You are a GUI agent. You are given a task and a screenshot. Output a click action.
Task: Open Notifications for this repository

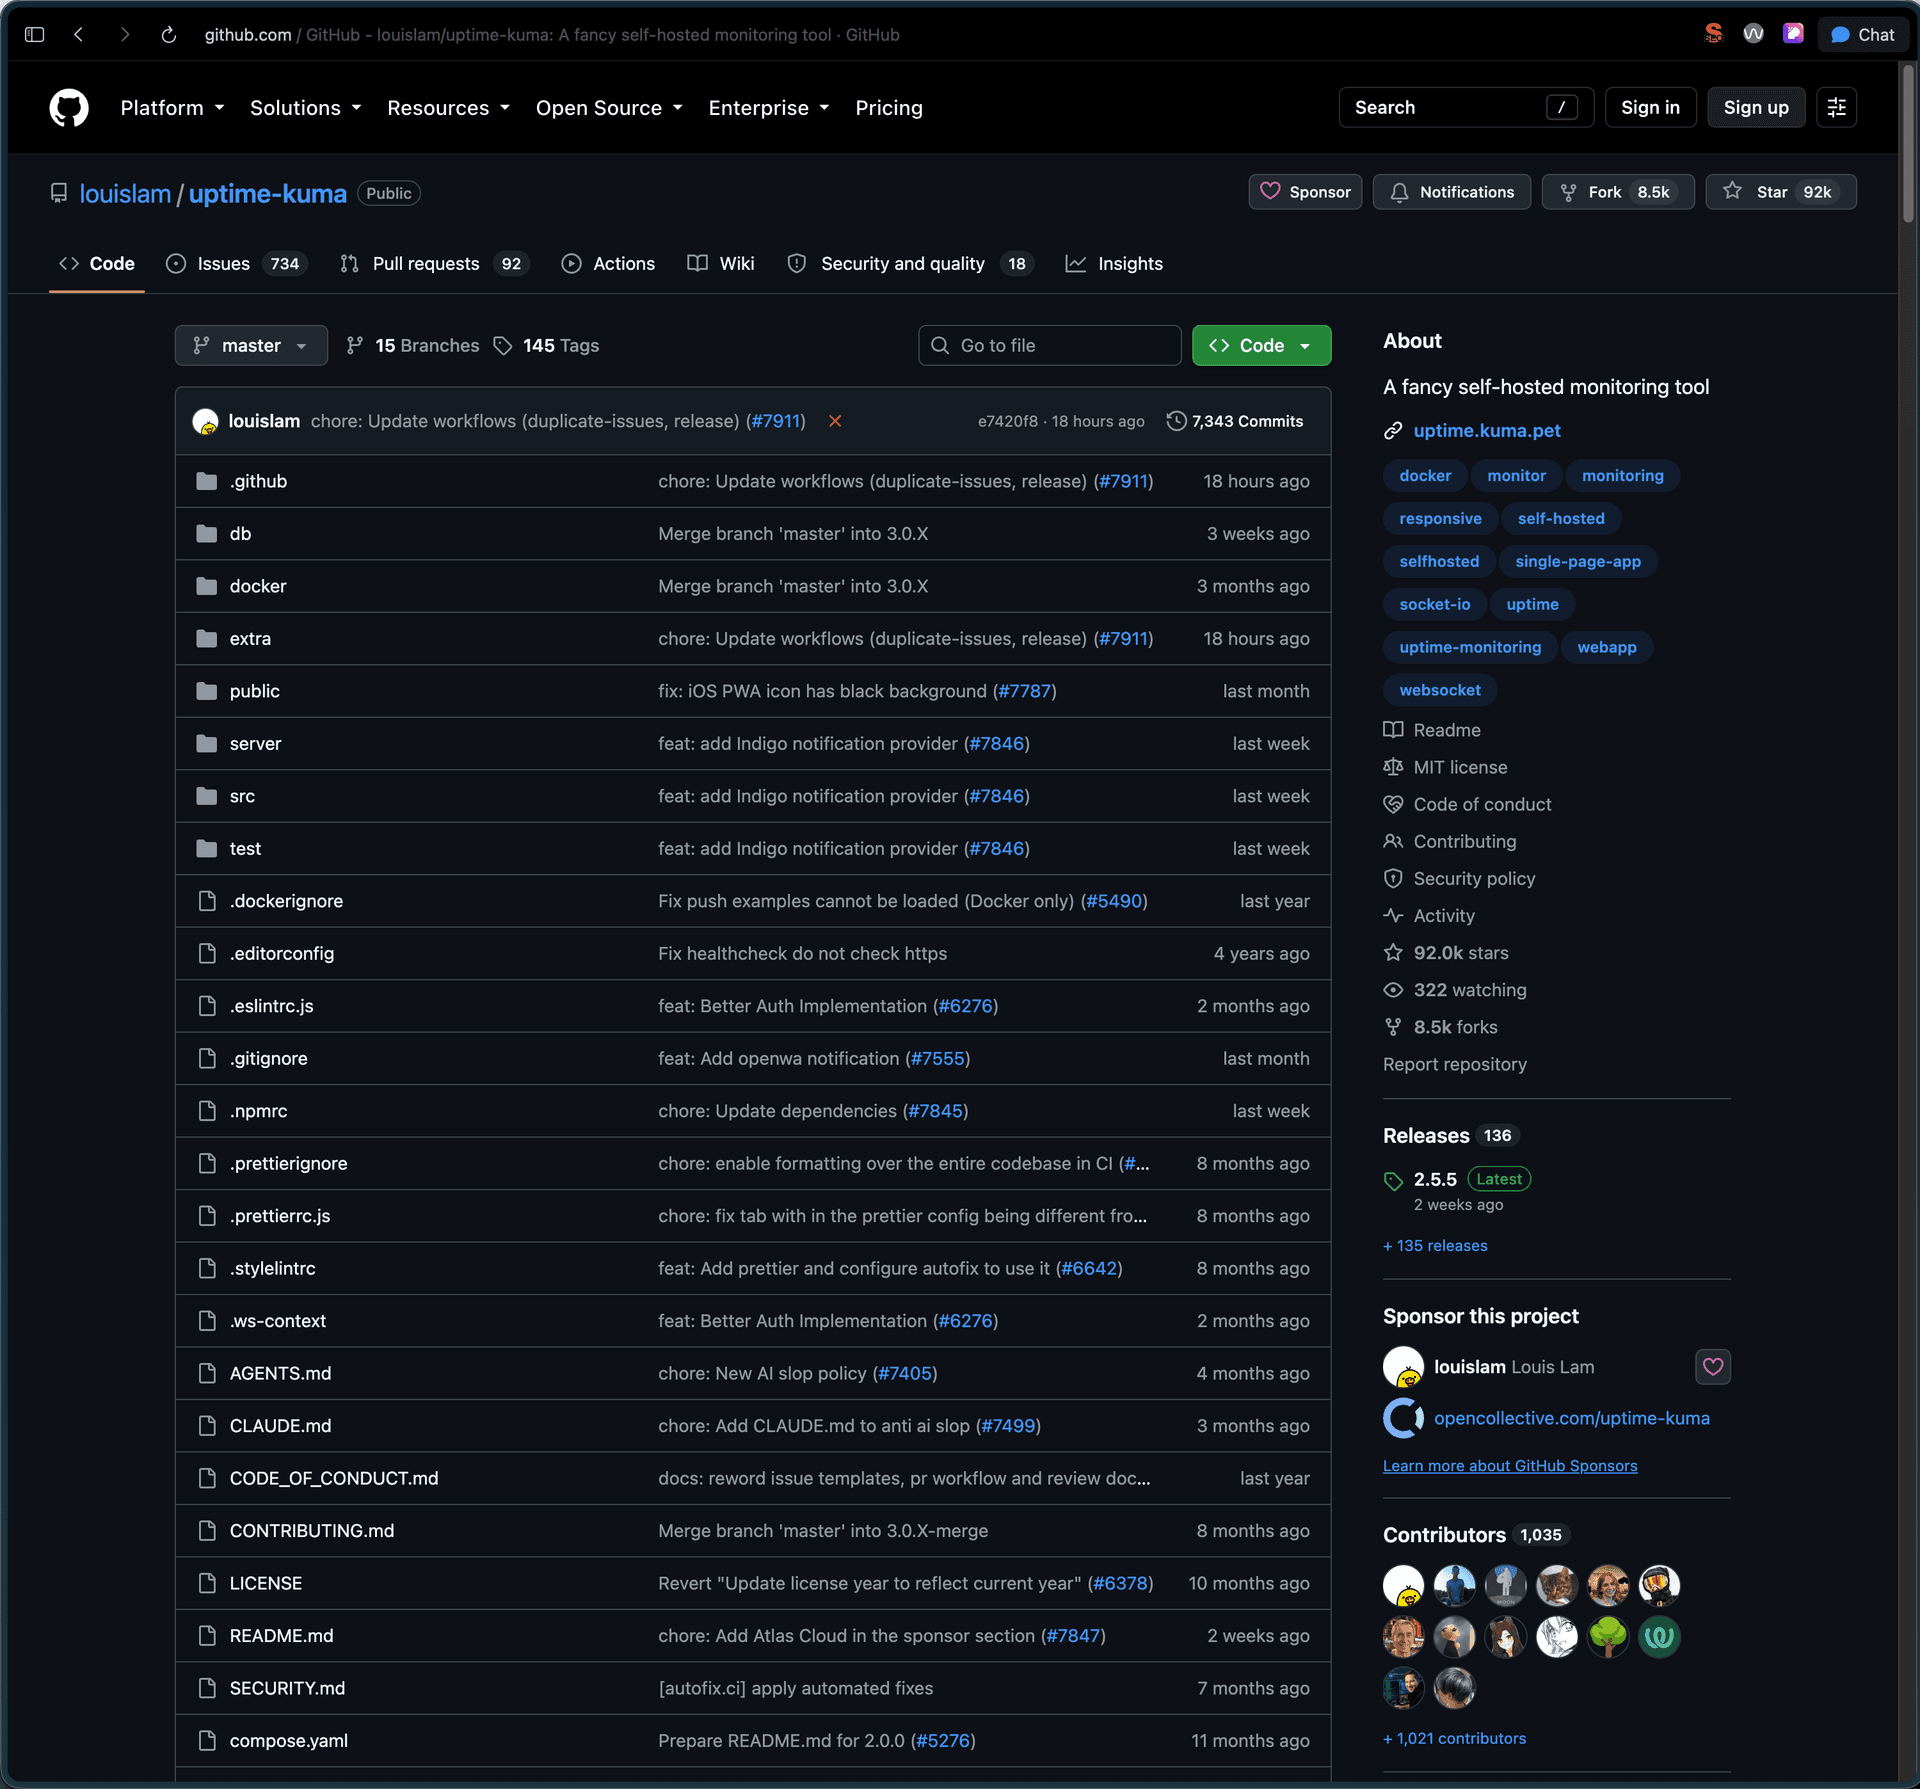[1452, 192]
